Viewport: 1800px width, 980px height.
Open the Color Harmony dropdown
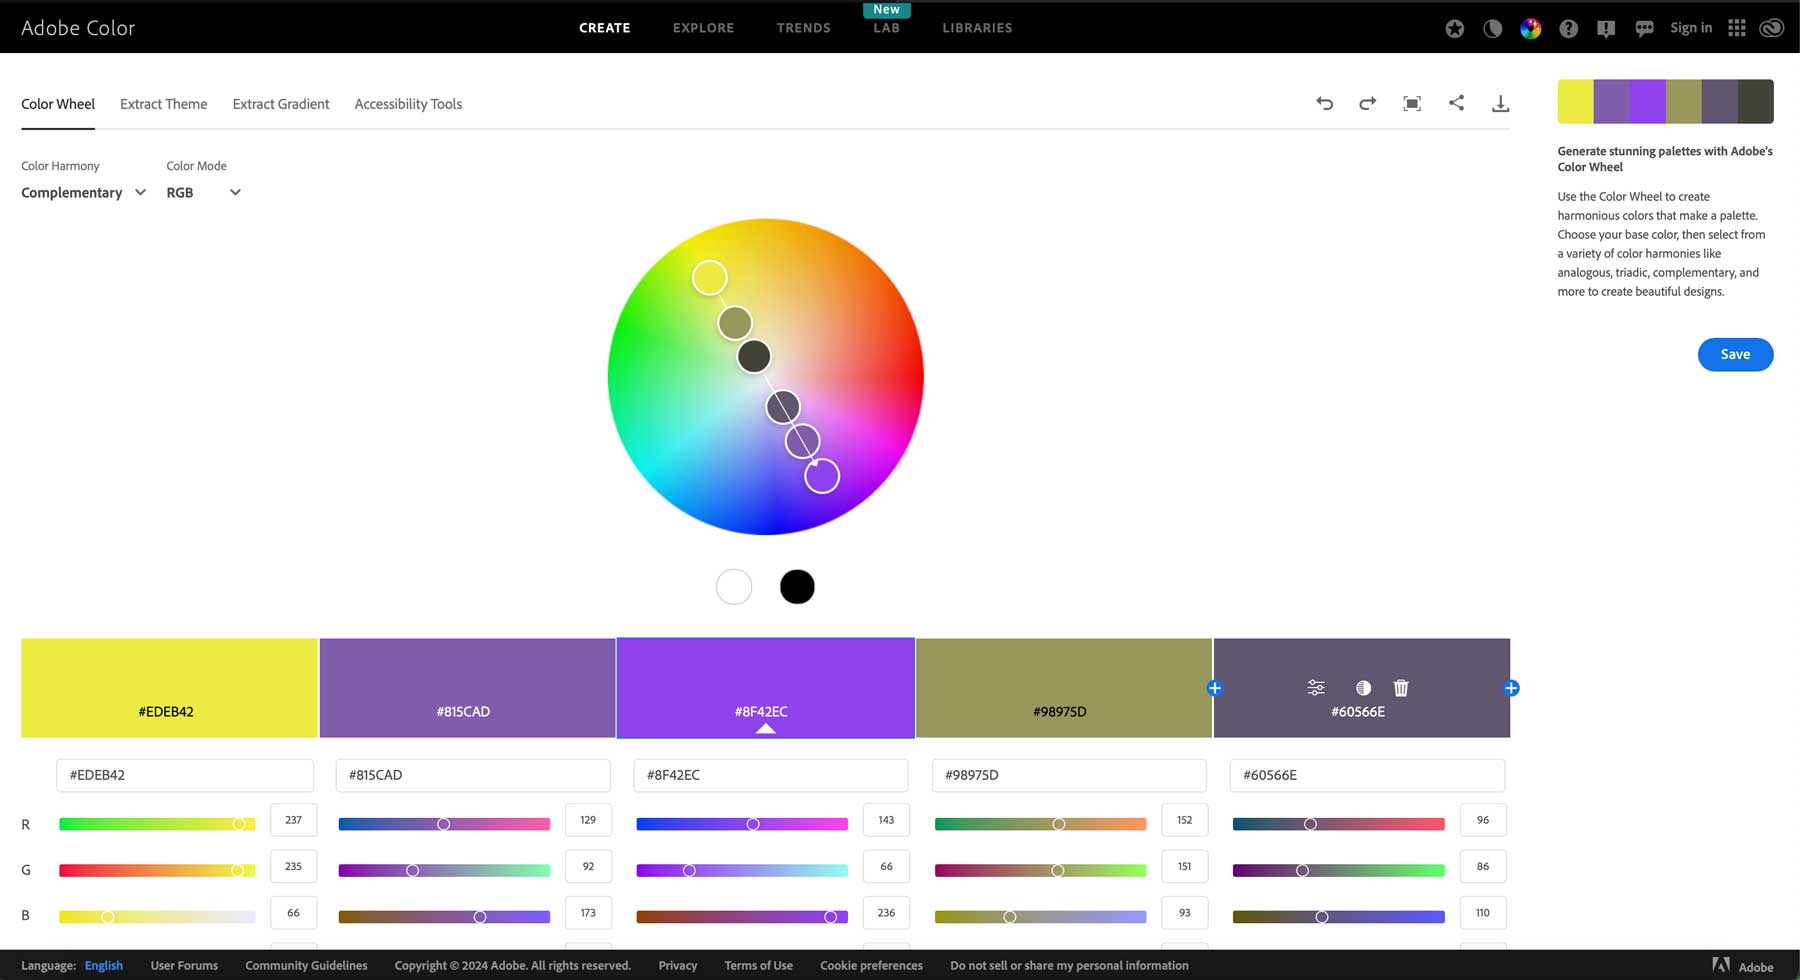point(82,192)
